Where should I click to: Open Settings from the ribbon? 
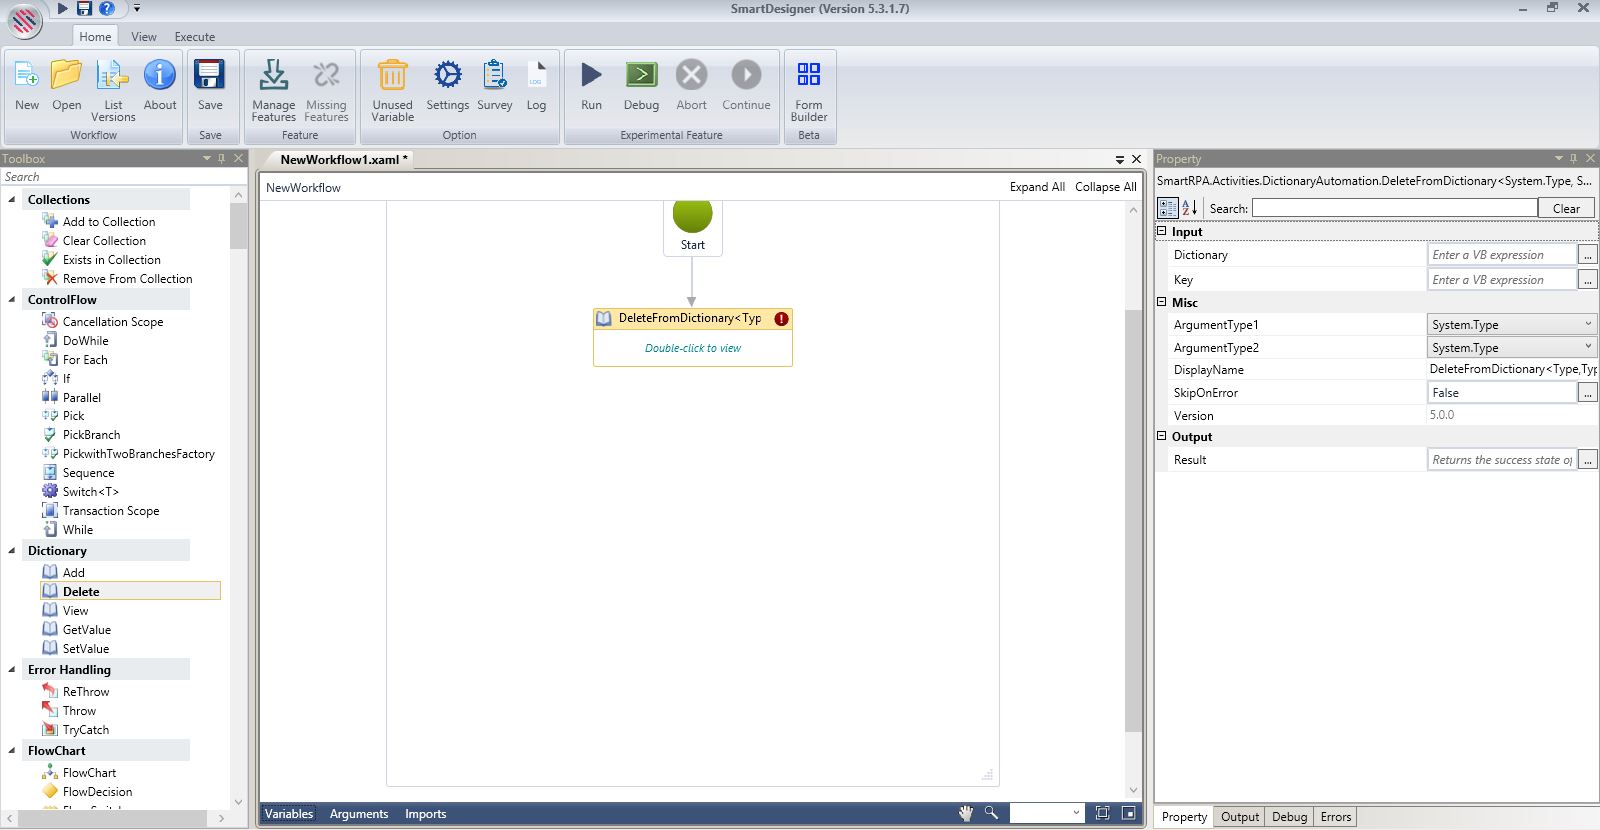tap(447, 76)
